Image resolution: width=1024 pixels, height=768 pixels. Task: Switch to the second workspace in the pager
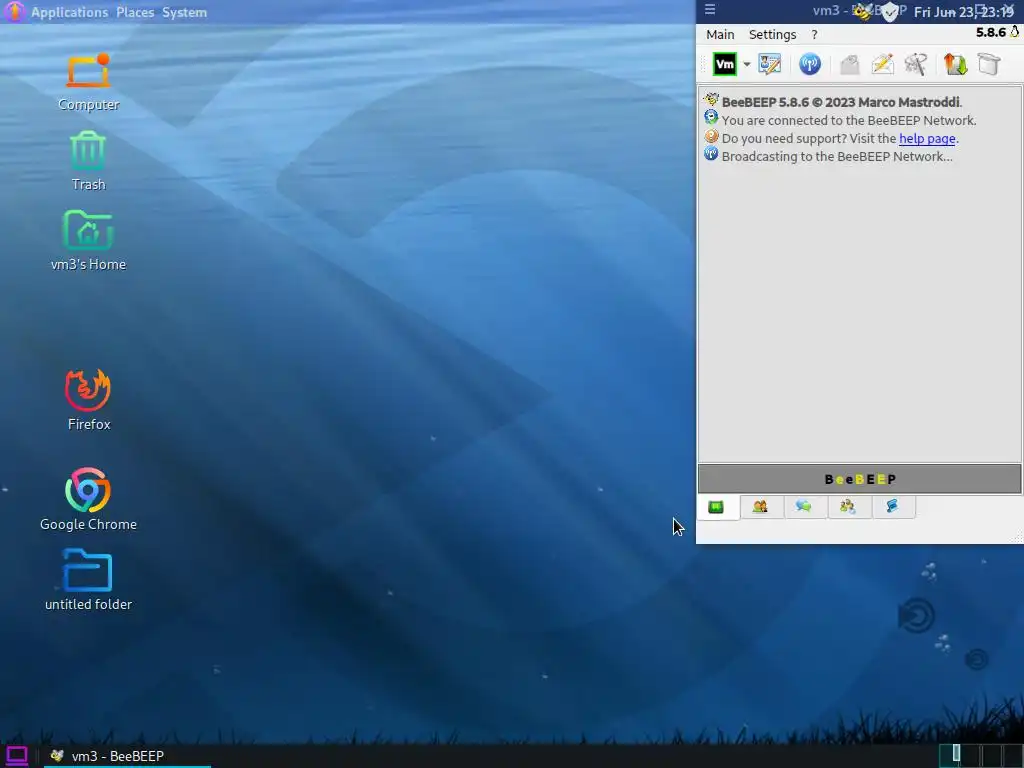pos(972,754)
